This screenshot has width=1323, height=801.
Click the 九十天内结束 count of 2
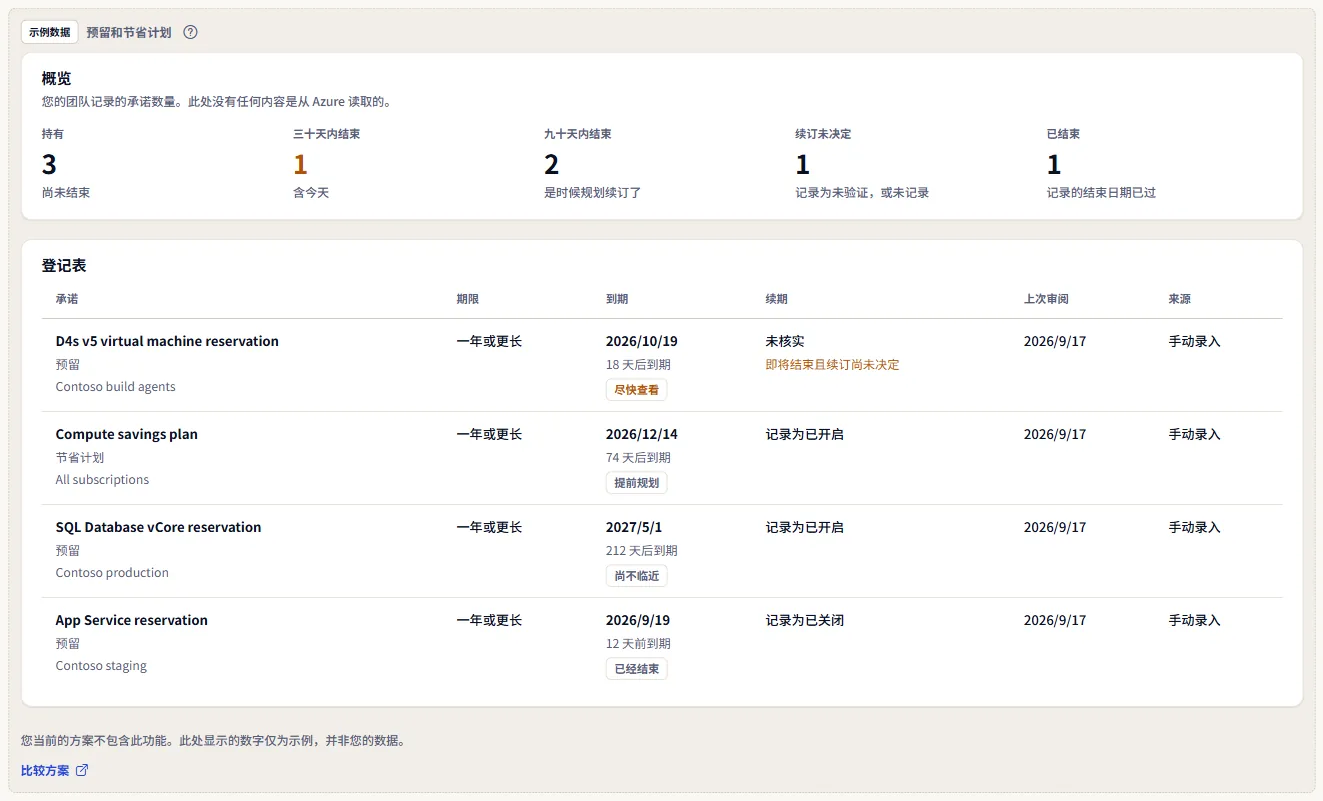coord(551,164)
